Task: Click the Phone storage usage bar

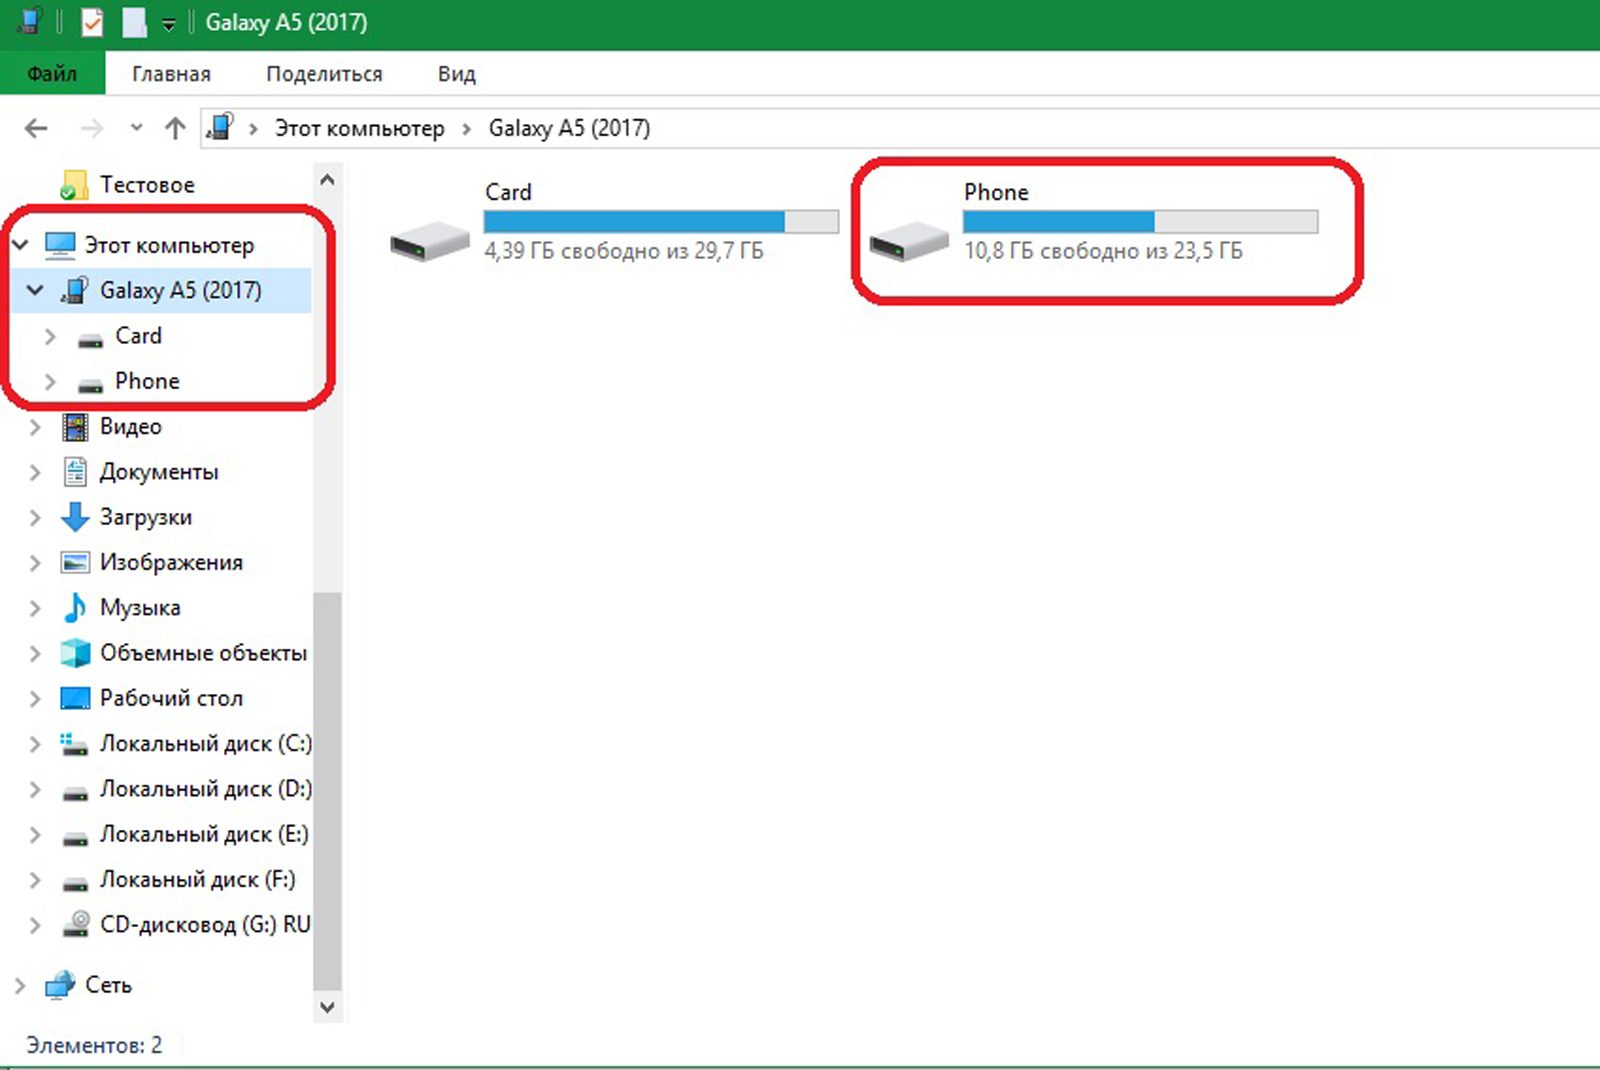Action: [1140, 221]
